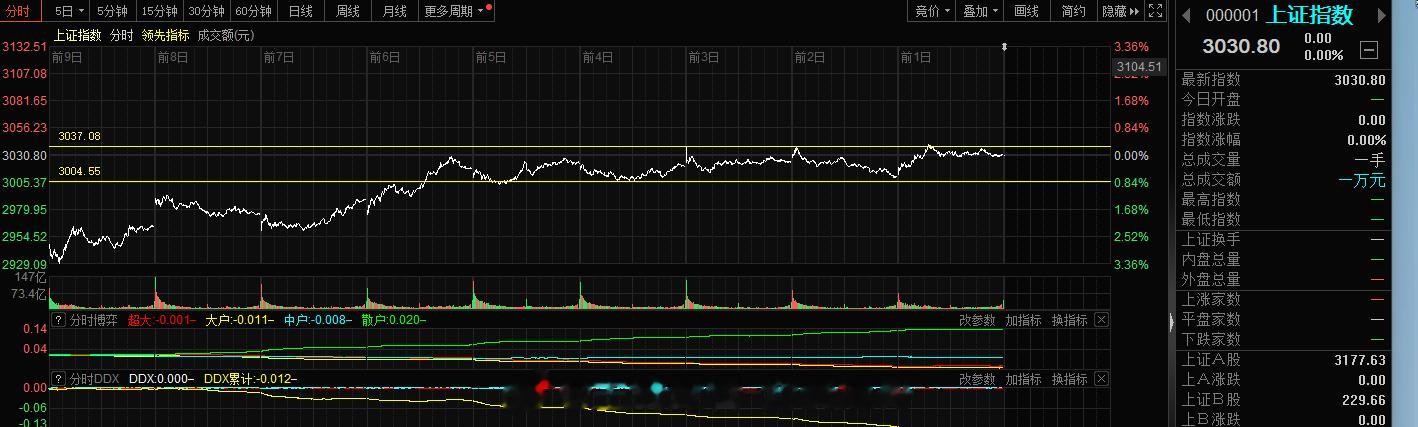This screenshot has width=1418, height=427.
Task: Click the 前9日 date marker
Action: point(66,58)
